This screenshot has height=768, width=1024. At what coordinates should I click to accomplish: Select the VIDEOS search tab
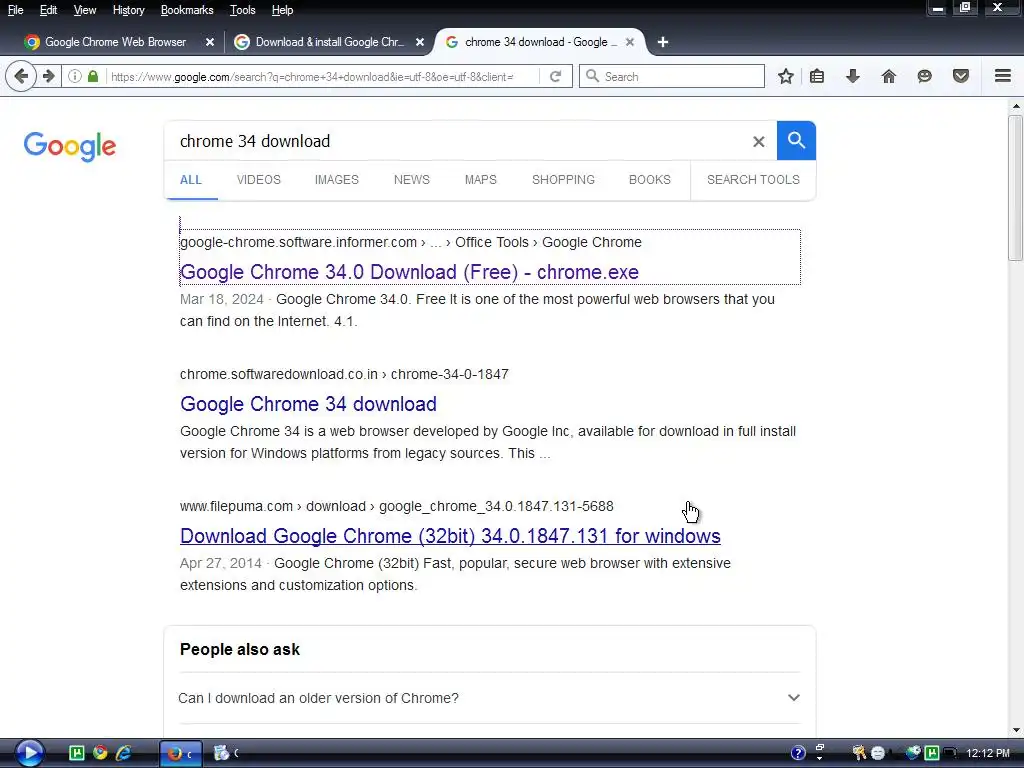[x=259, y=180]
